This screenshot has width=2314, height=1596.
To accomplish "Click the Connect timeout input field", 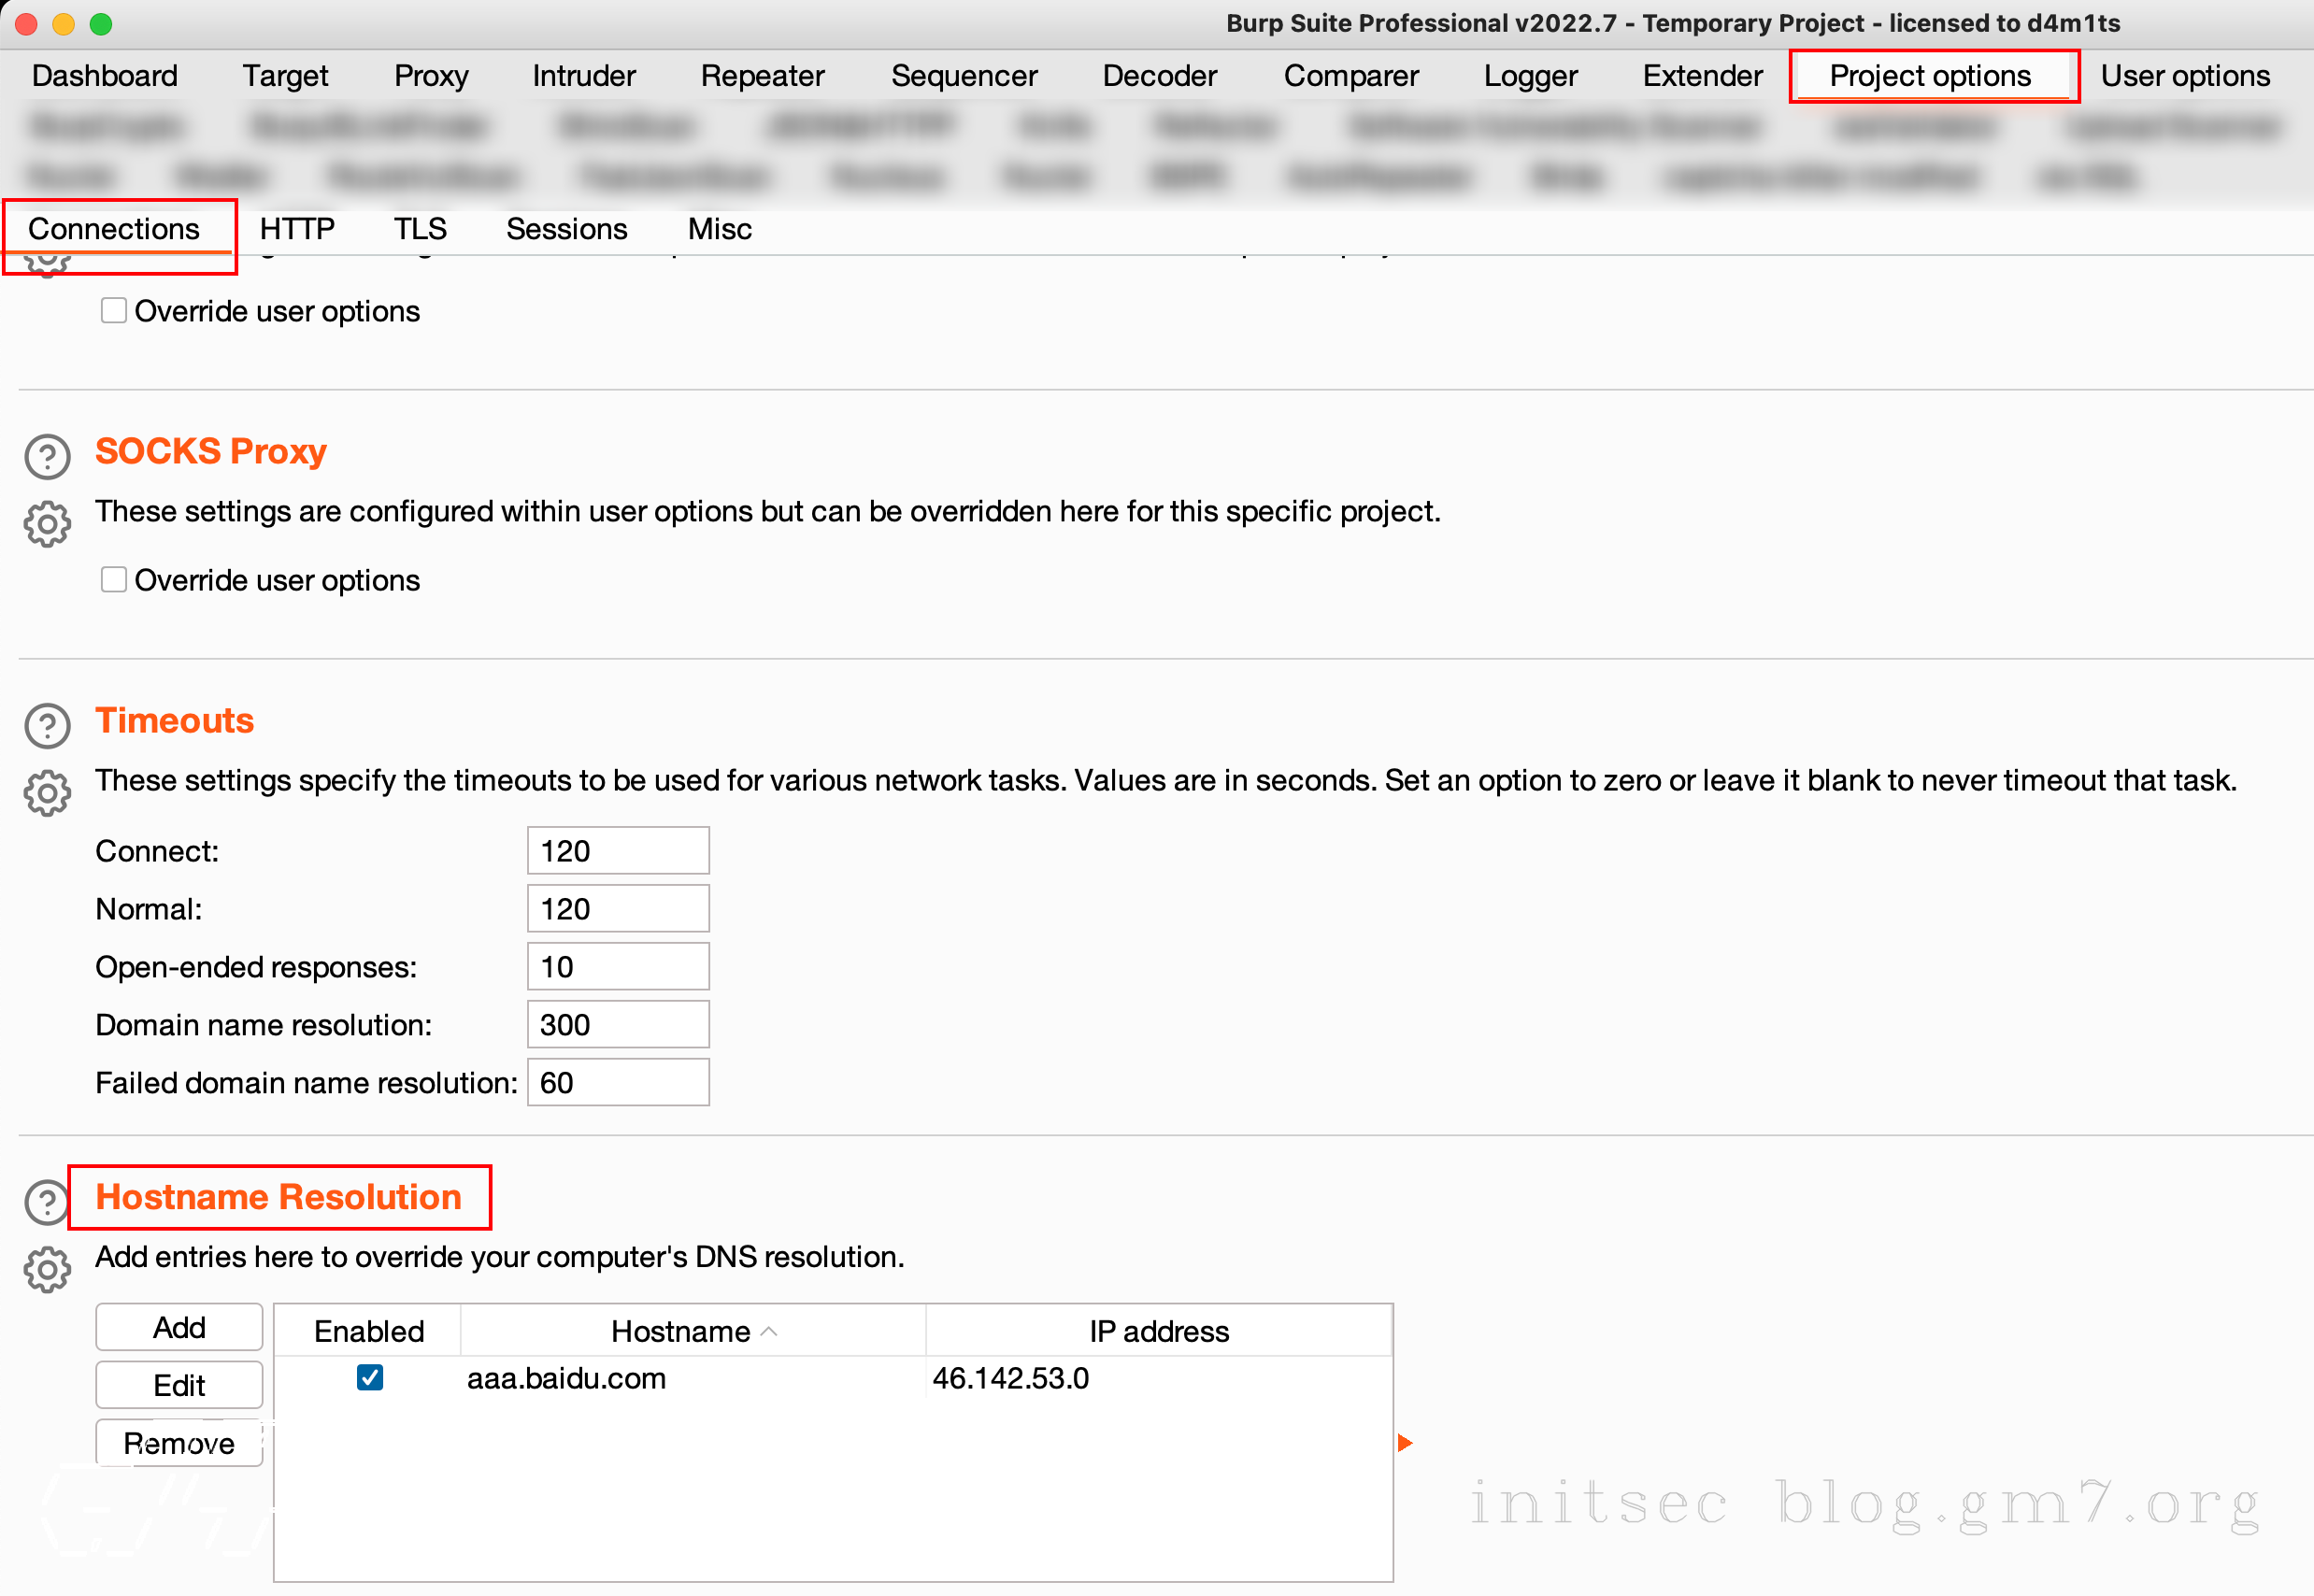I will pos(618,851).
